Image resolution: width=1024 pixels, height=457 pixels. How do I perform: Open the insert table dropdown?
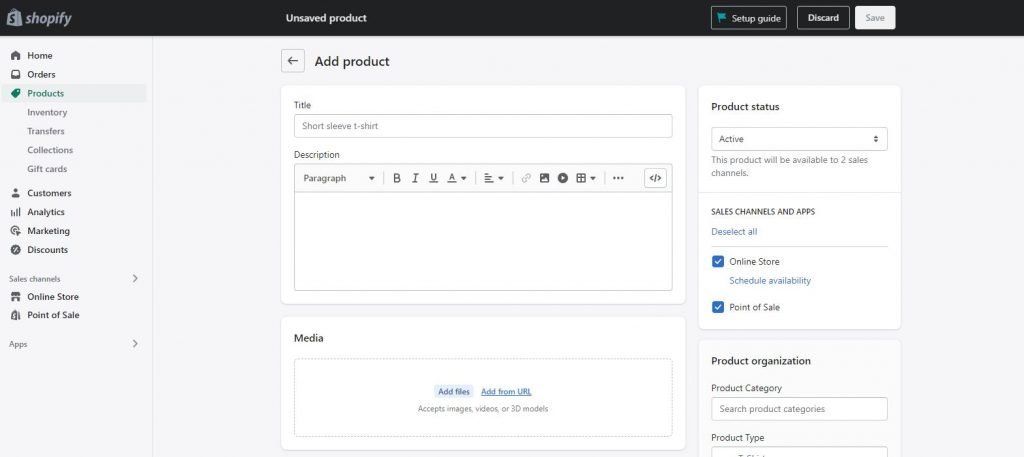coord(586,178)
